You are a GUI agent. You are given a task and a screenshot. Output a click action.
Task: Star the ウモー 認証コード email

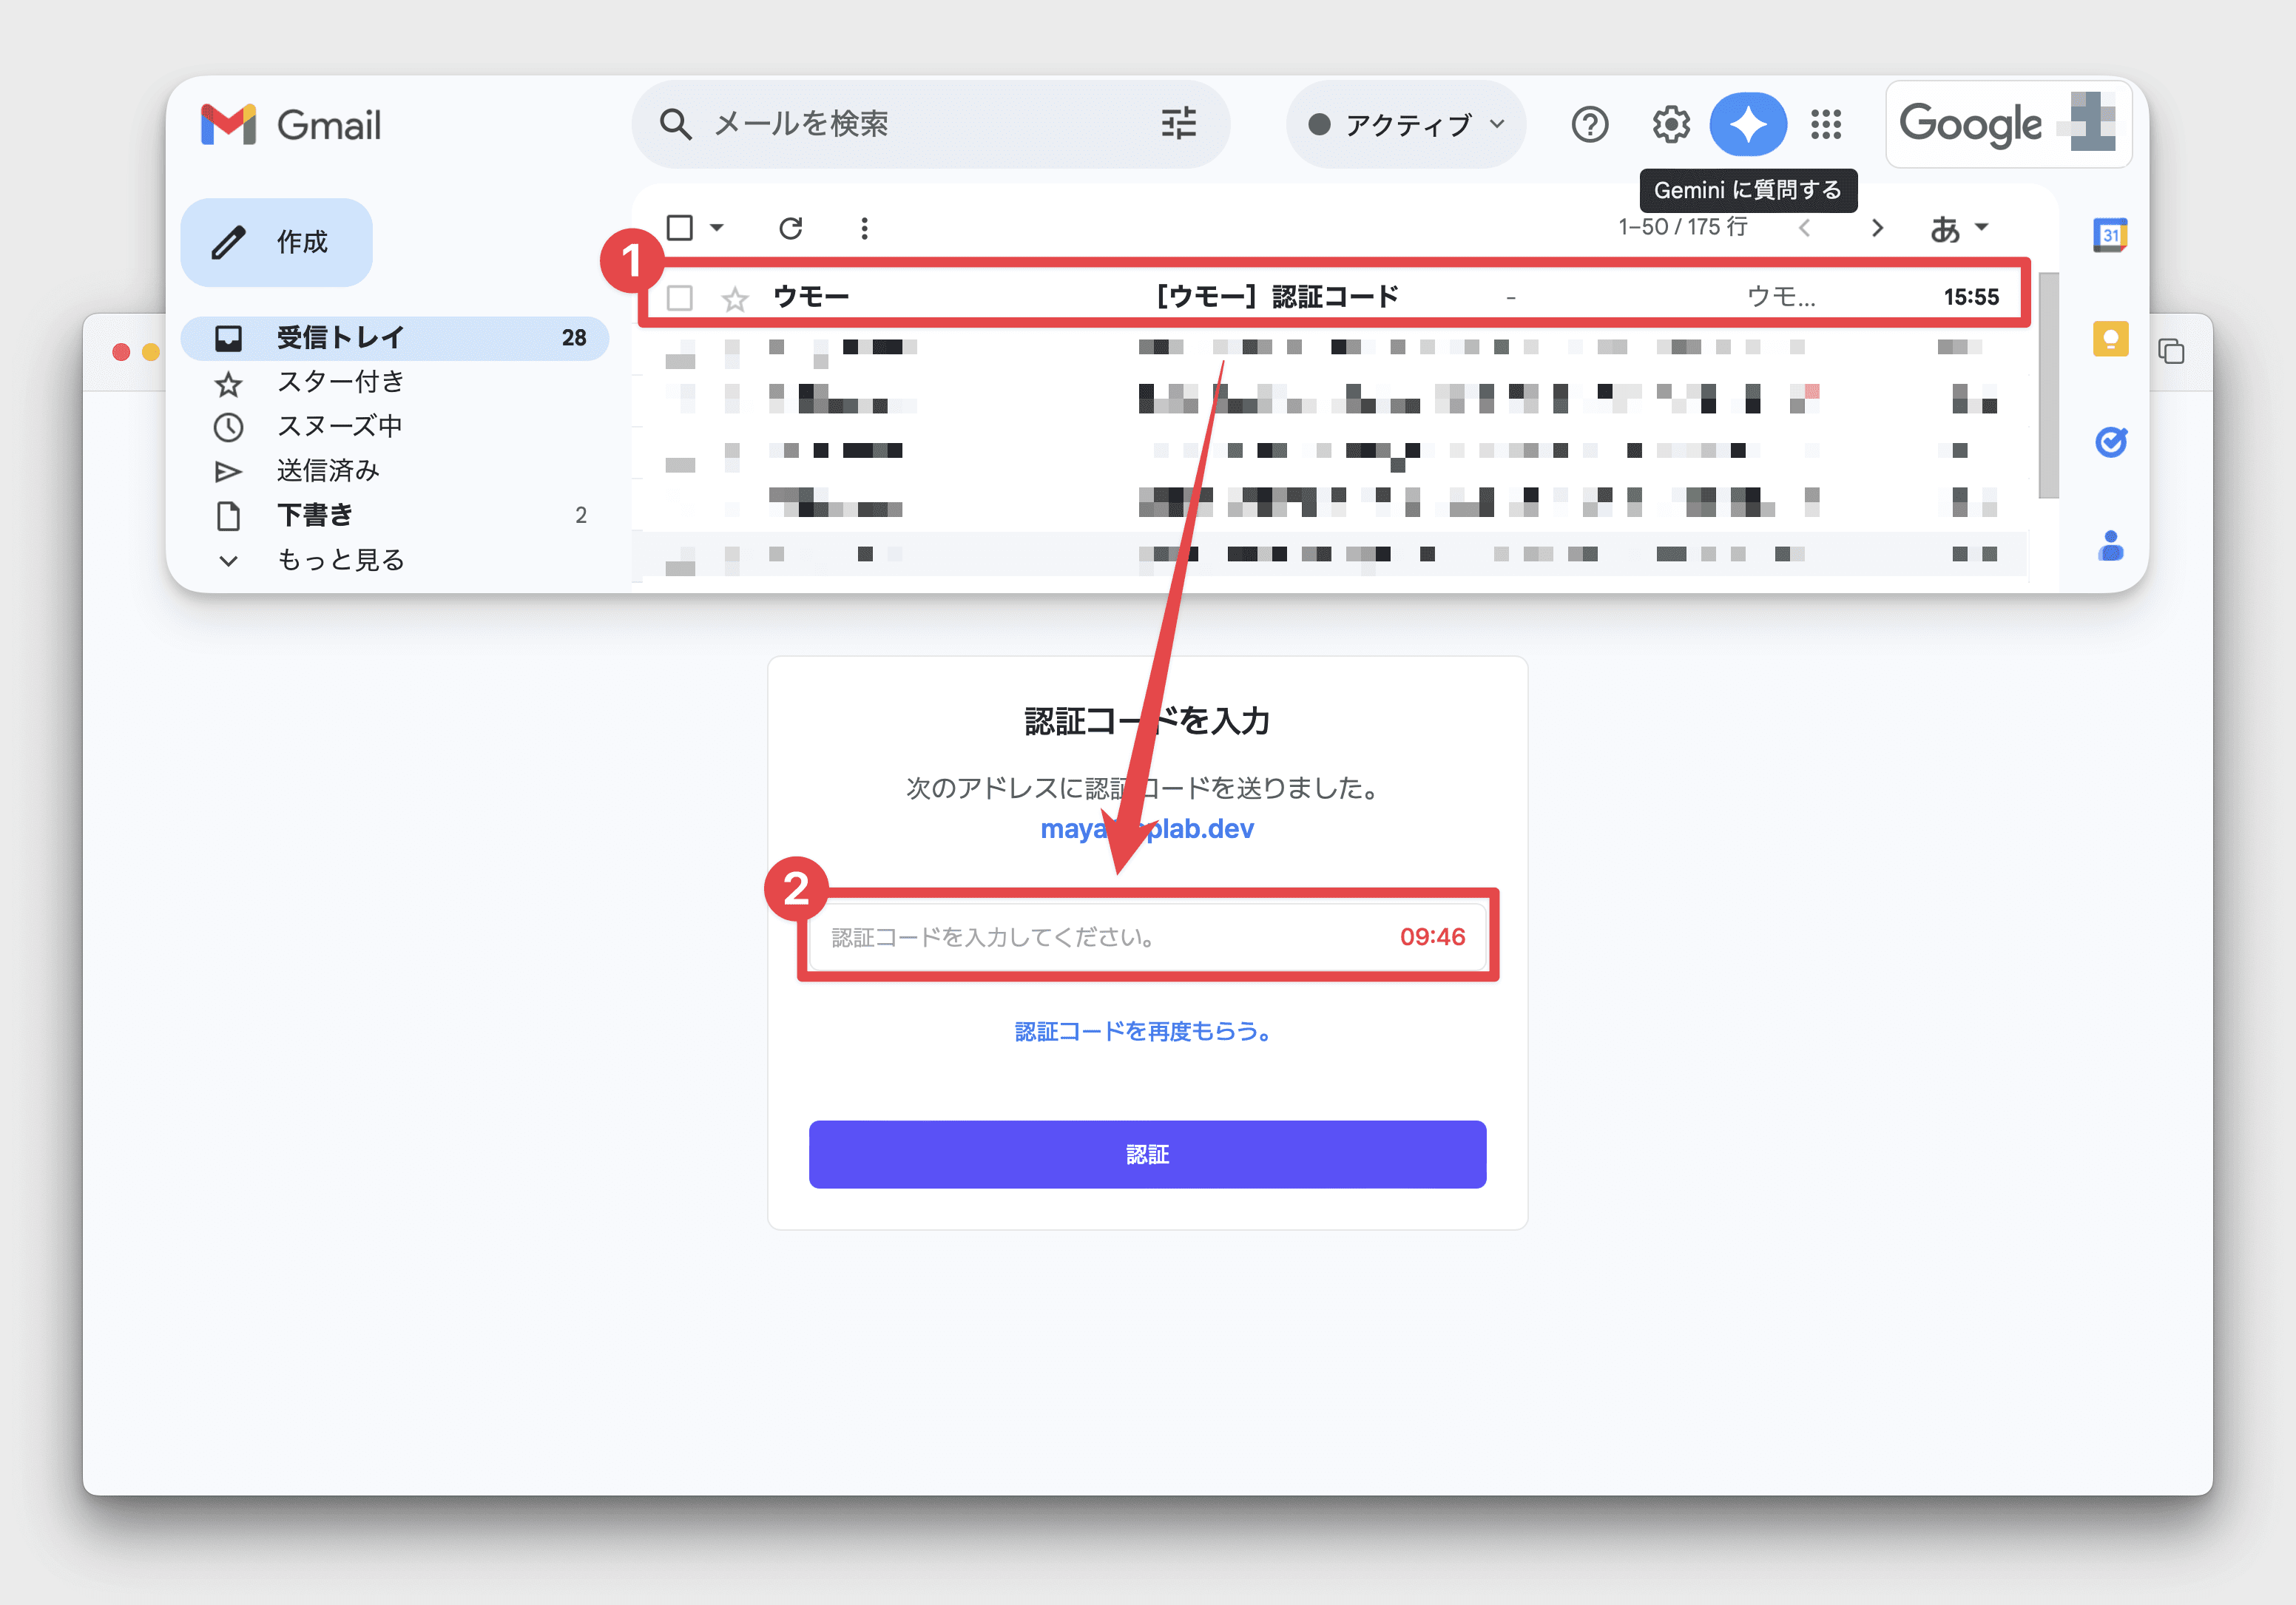click(735, 298)
